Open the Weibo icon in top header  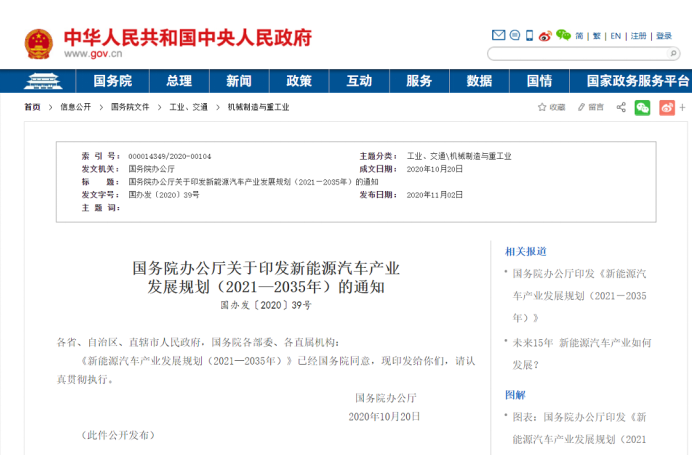pyautogui.click(x=545, y=35)
